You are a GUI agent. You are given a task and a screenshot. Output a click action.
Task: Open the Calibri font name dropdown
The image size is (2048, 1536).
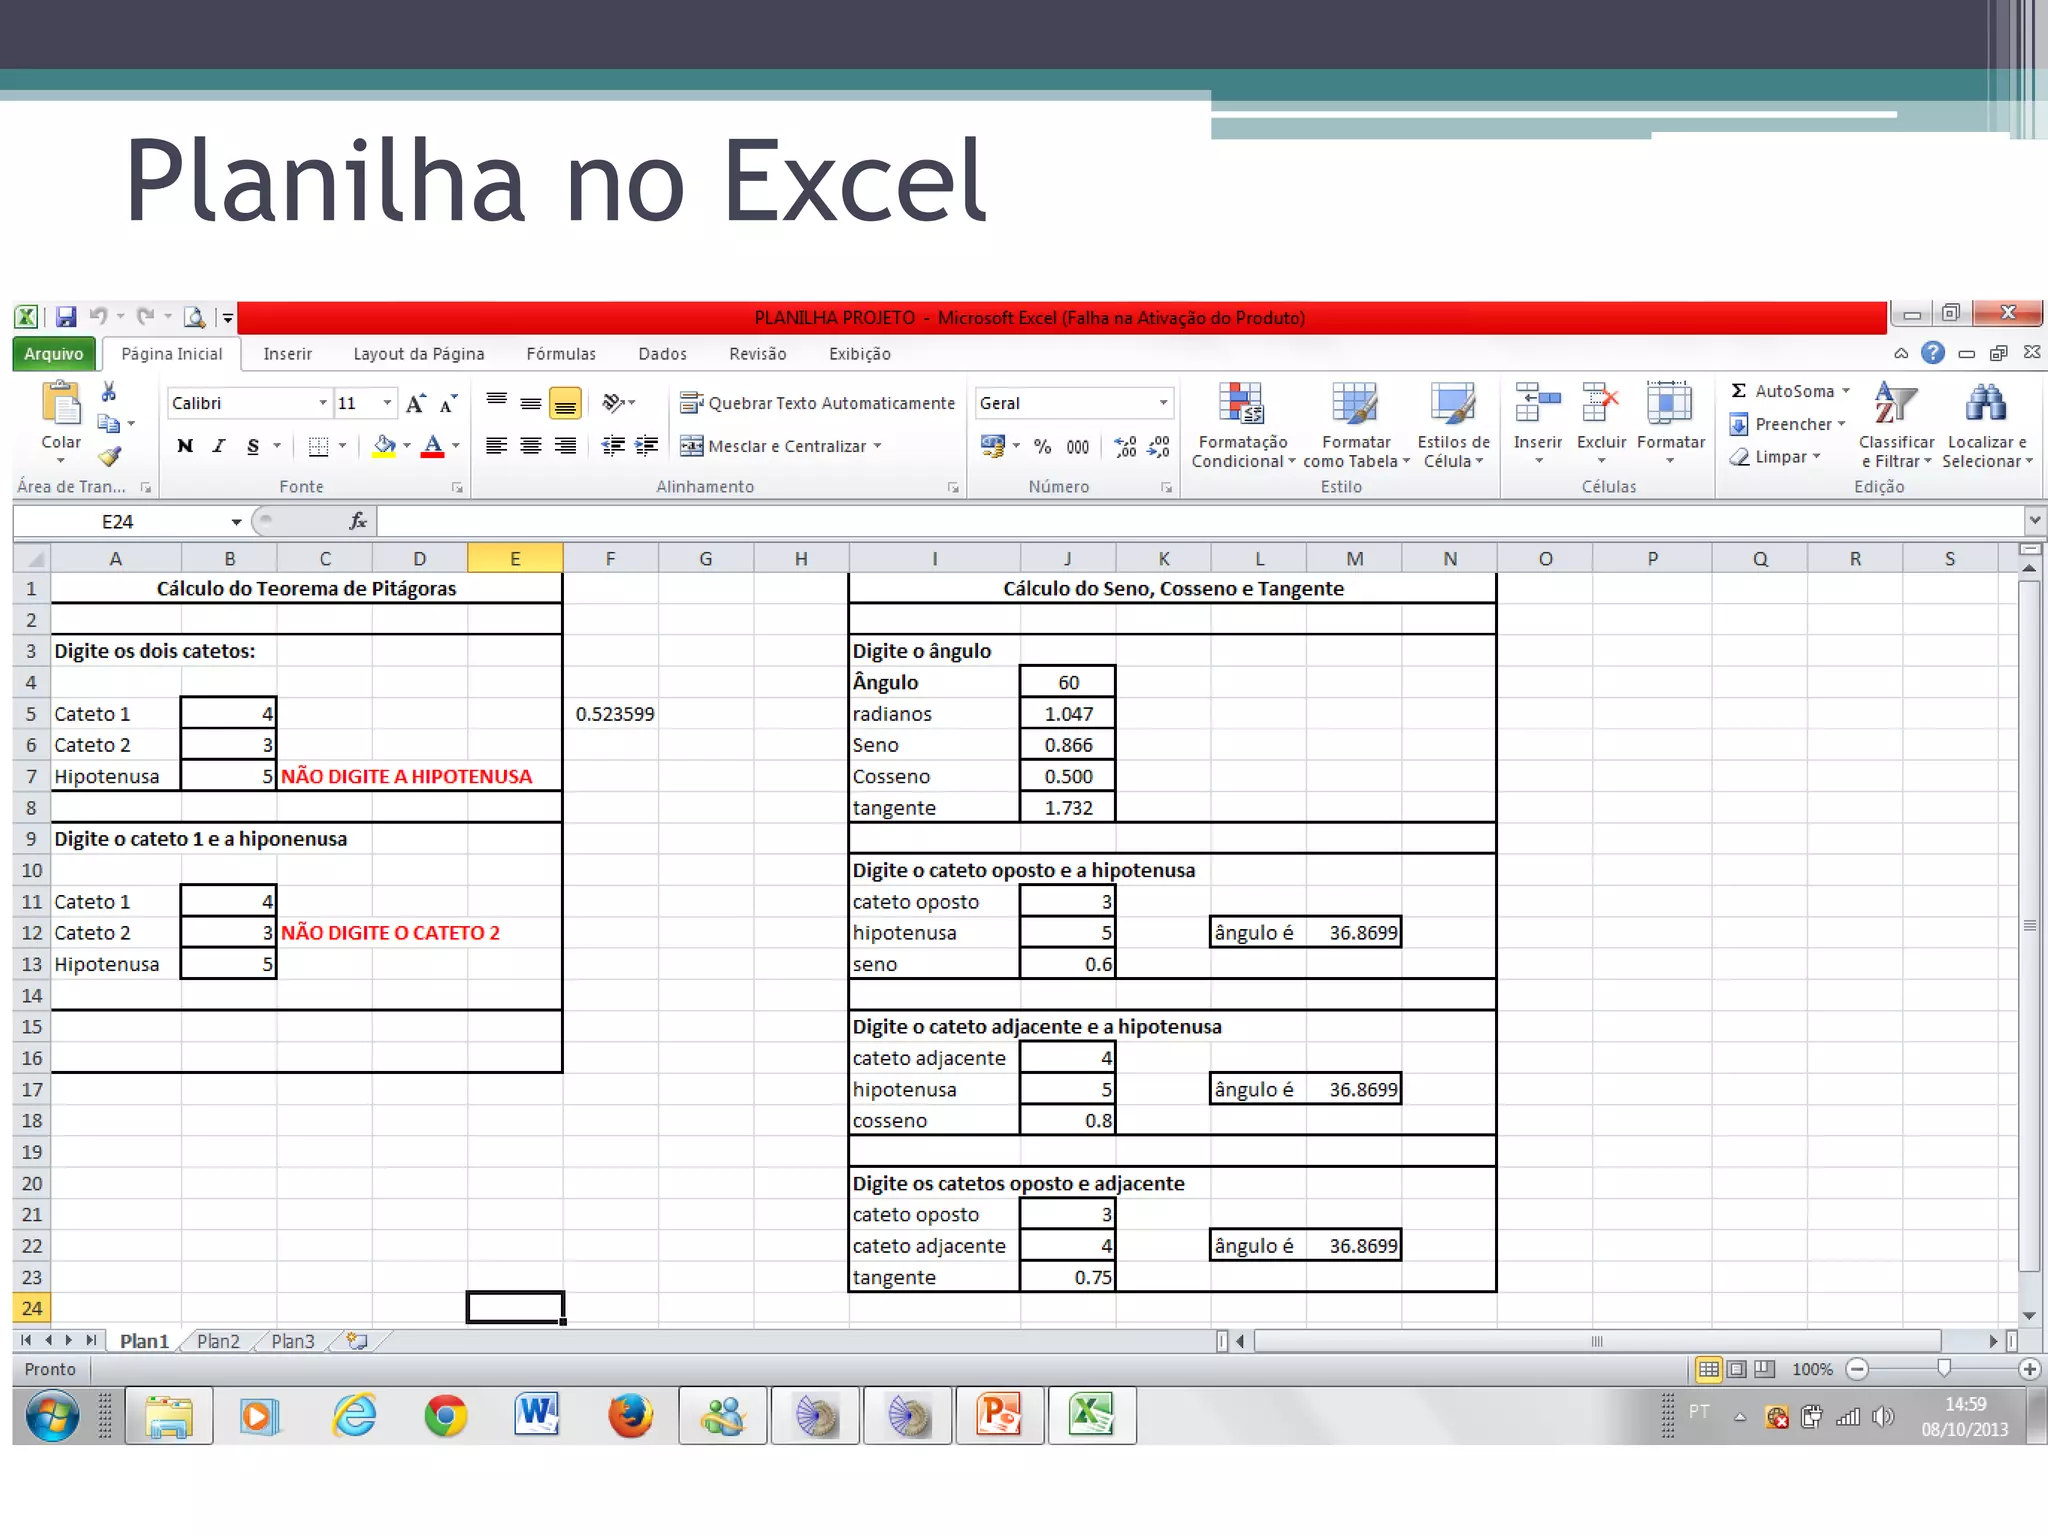[322, 403]
